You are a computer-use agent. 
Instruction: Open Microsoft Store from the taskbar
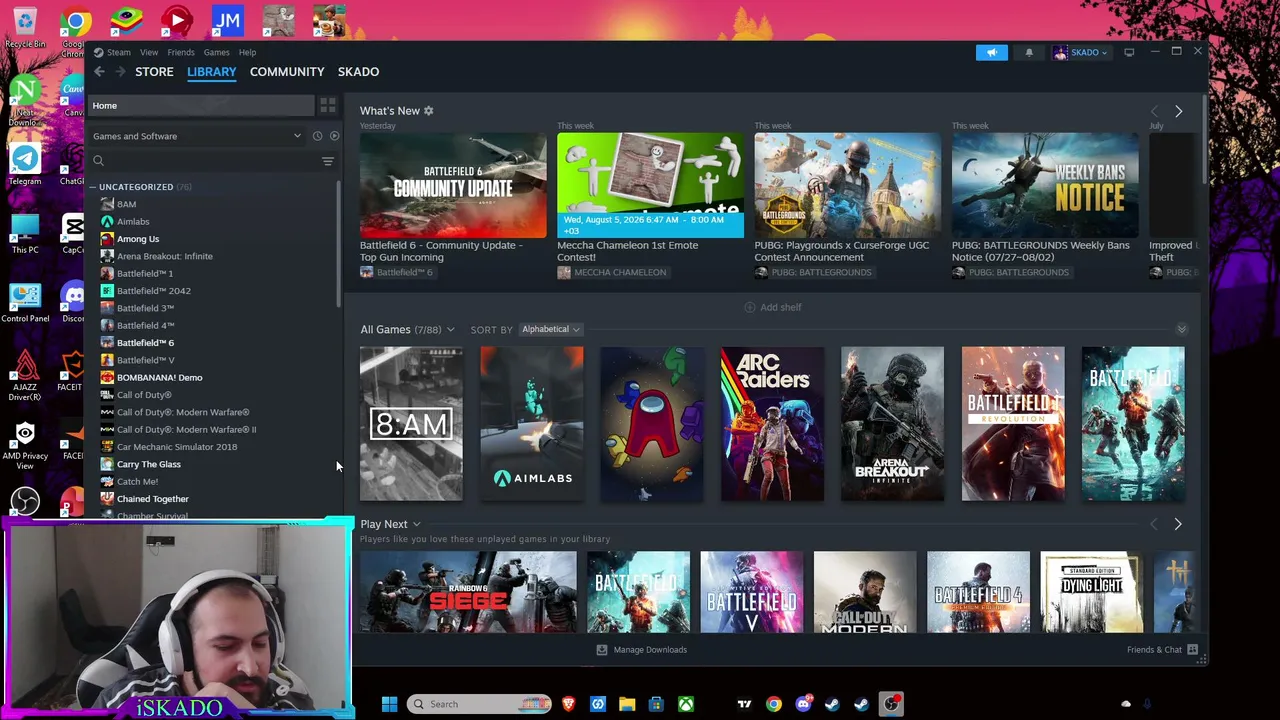coord(656,704)
